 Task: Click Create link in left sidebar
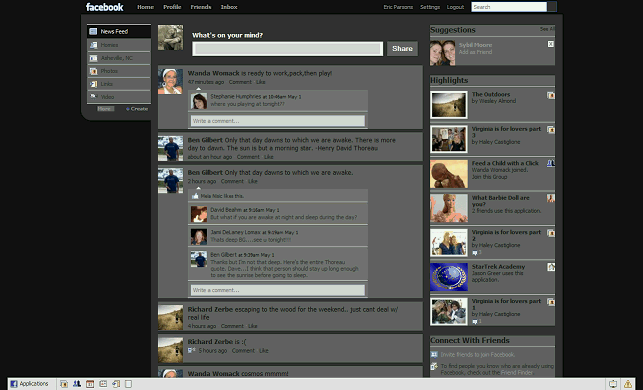[139, 109]
